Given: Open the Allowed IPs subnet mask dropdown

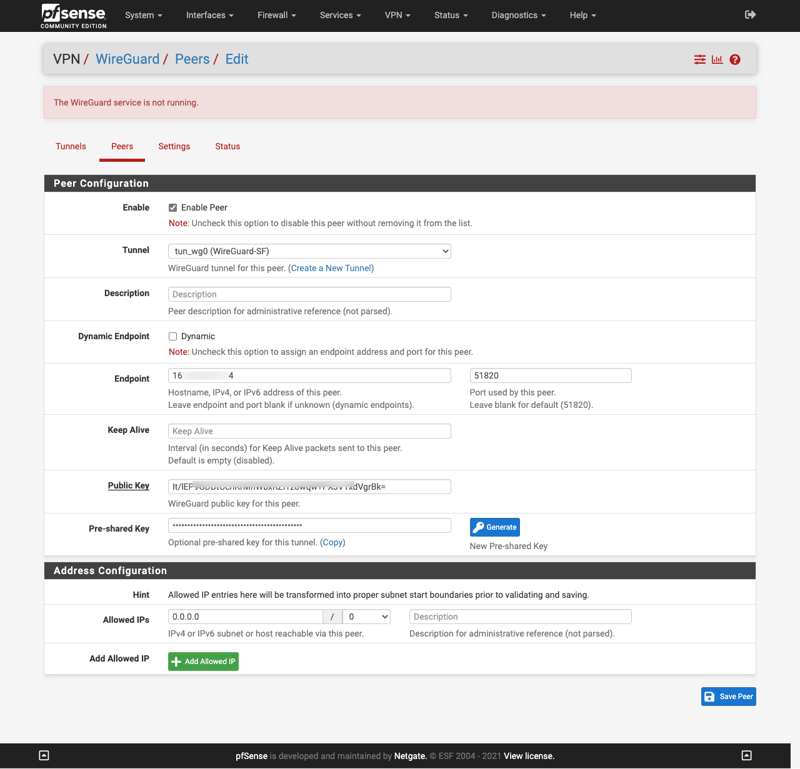Looking at the screenshot, I should pos(366,617).
